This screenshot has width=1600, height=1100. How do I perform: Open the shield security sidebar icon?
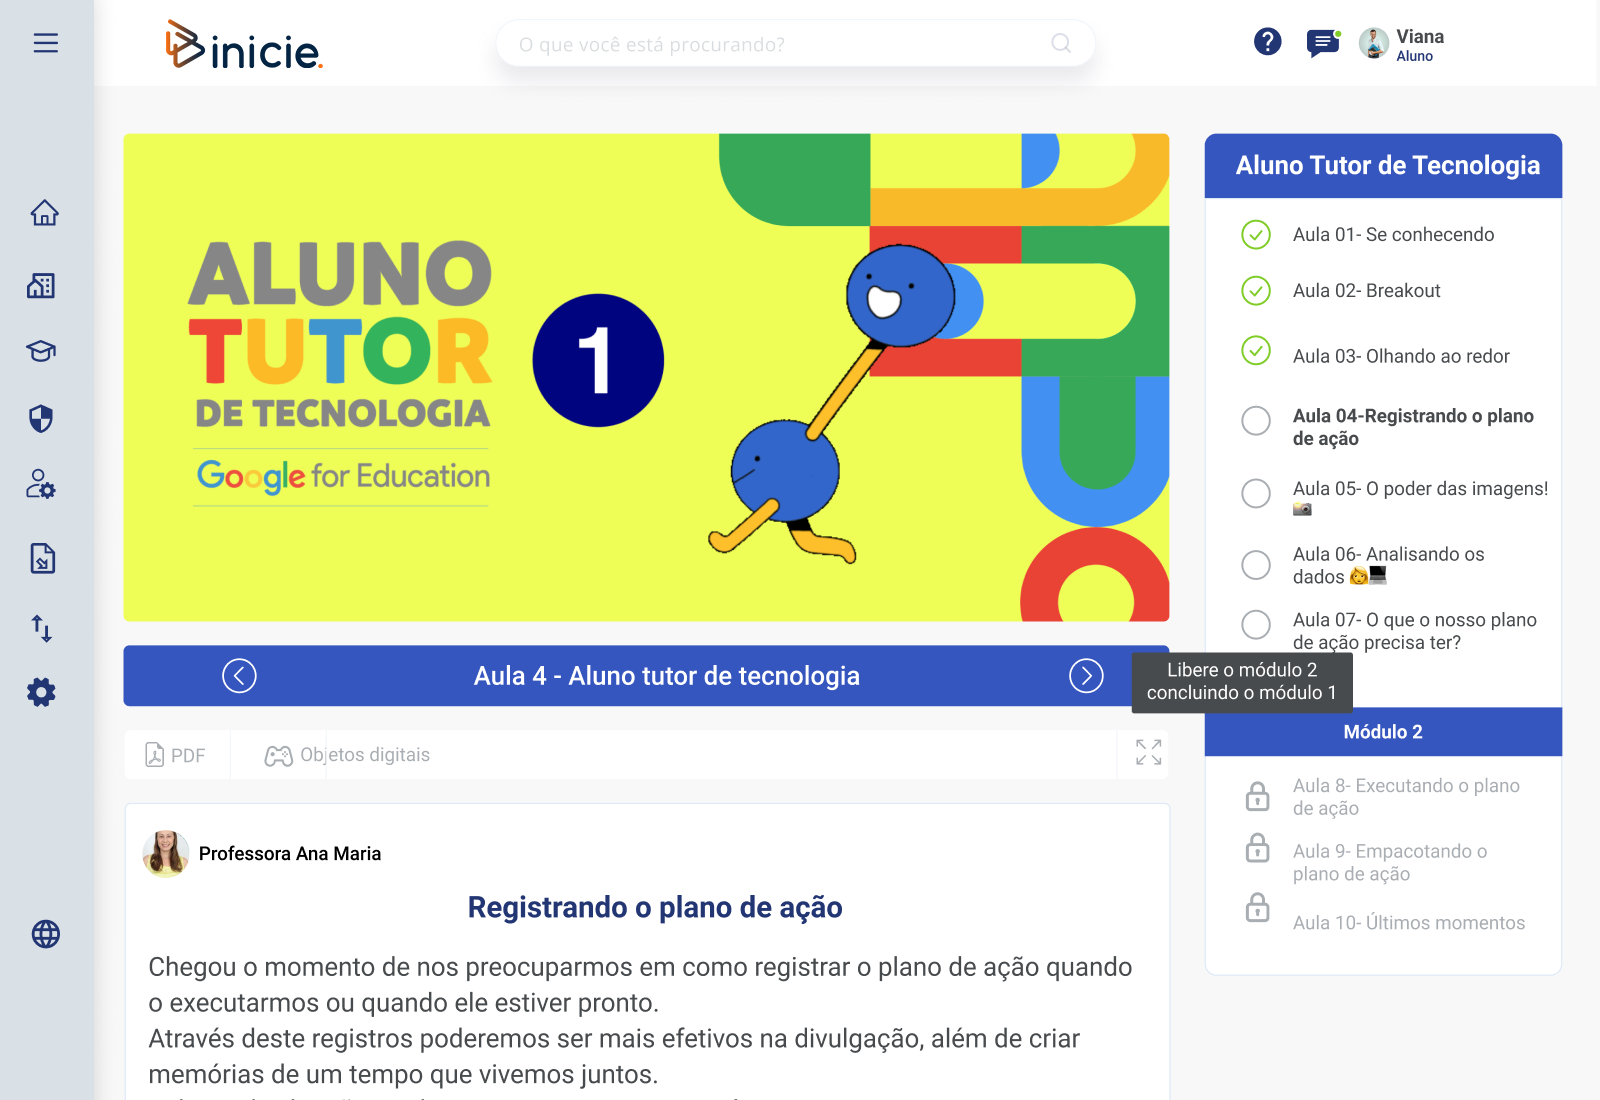(41, 418)
